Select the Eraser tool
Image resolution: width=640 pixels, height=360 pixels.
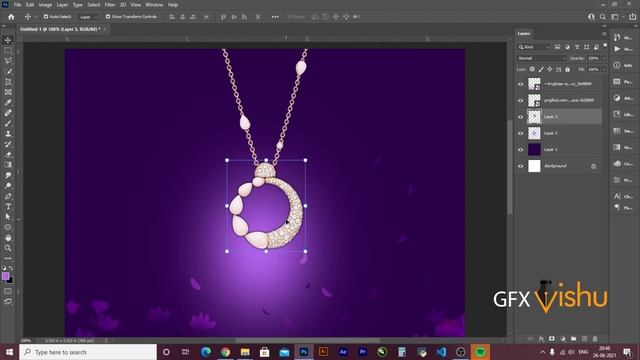[x=8, y=155]
